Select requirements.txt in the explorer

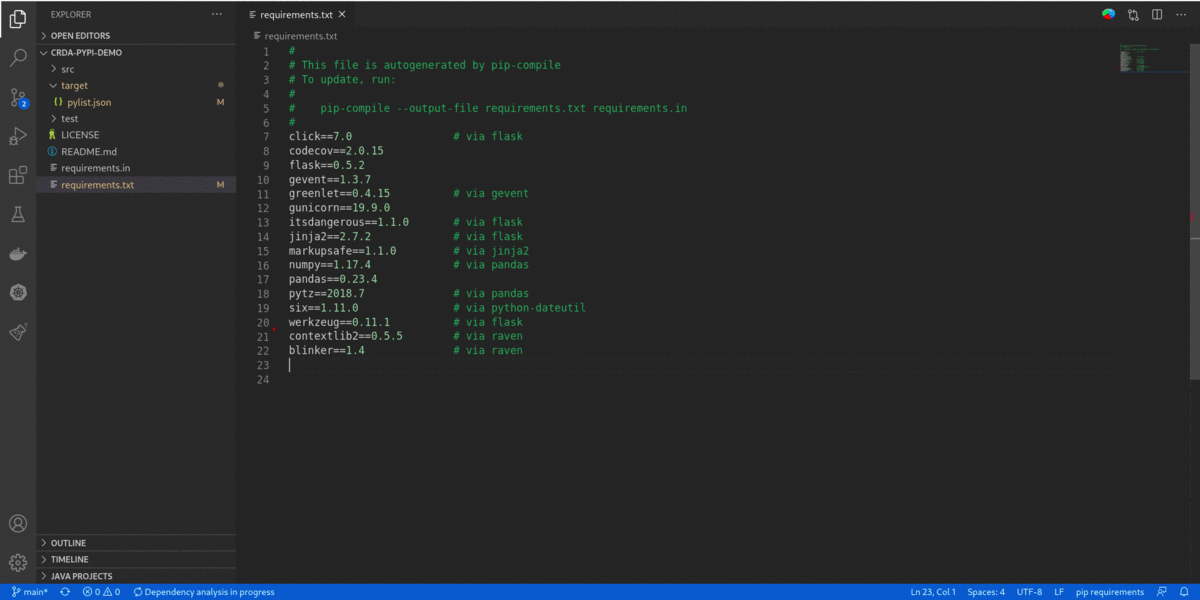[x=136, y=184]
